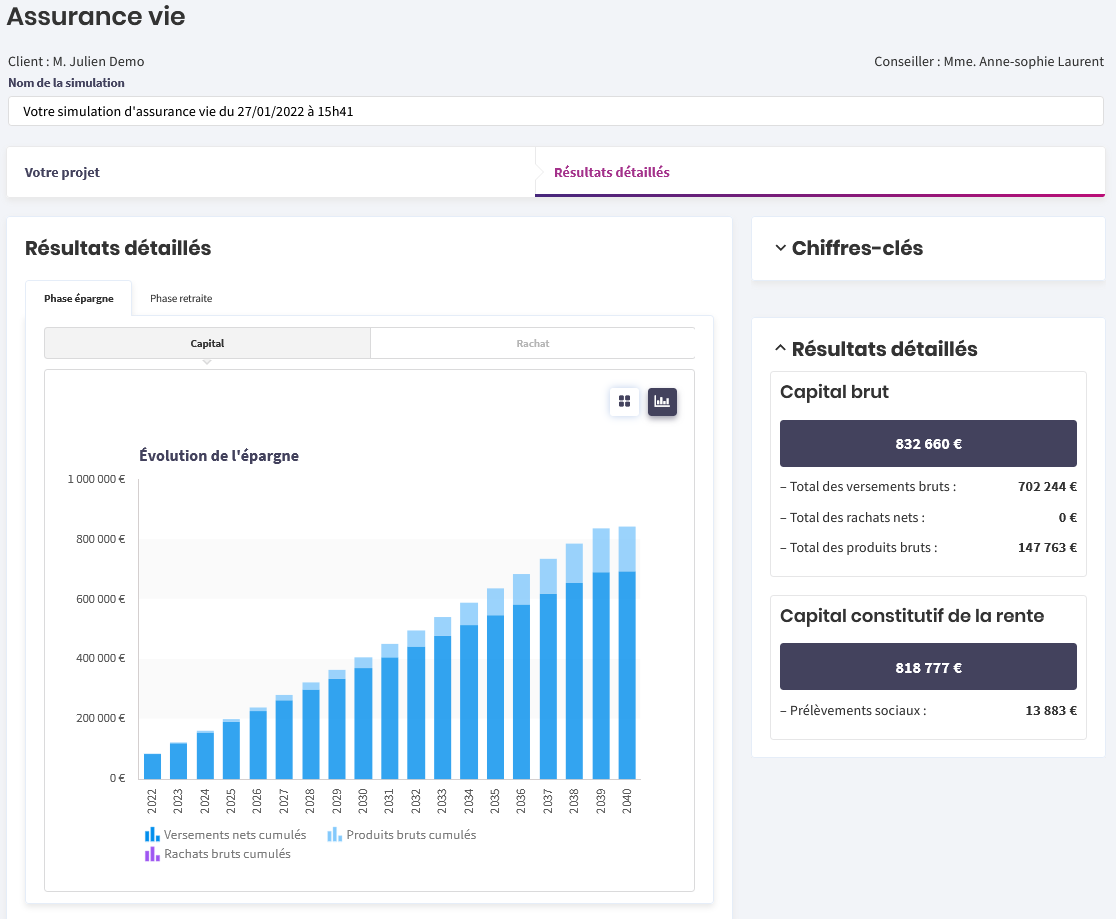Switch to grid view icon
Viewport: 1116px width, 919px height.
624,401
